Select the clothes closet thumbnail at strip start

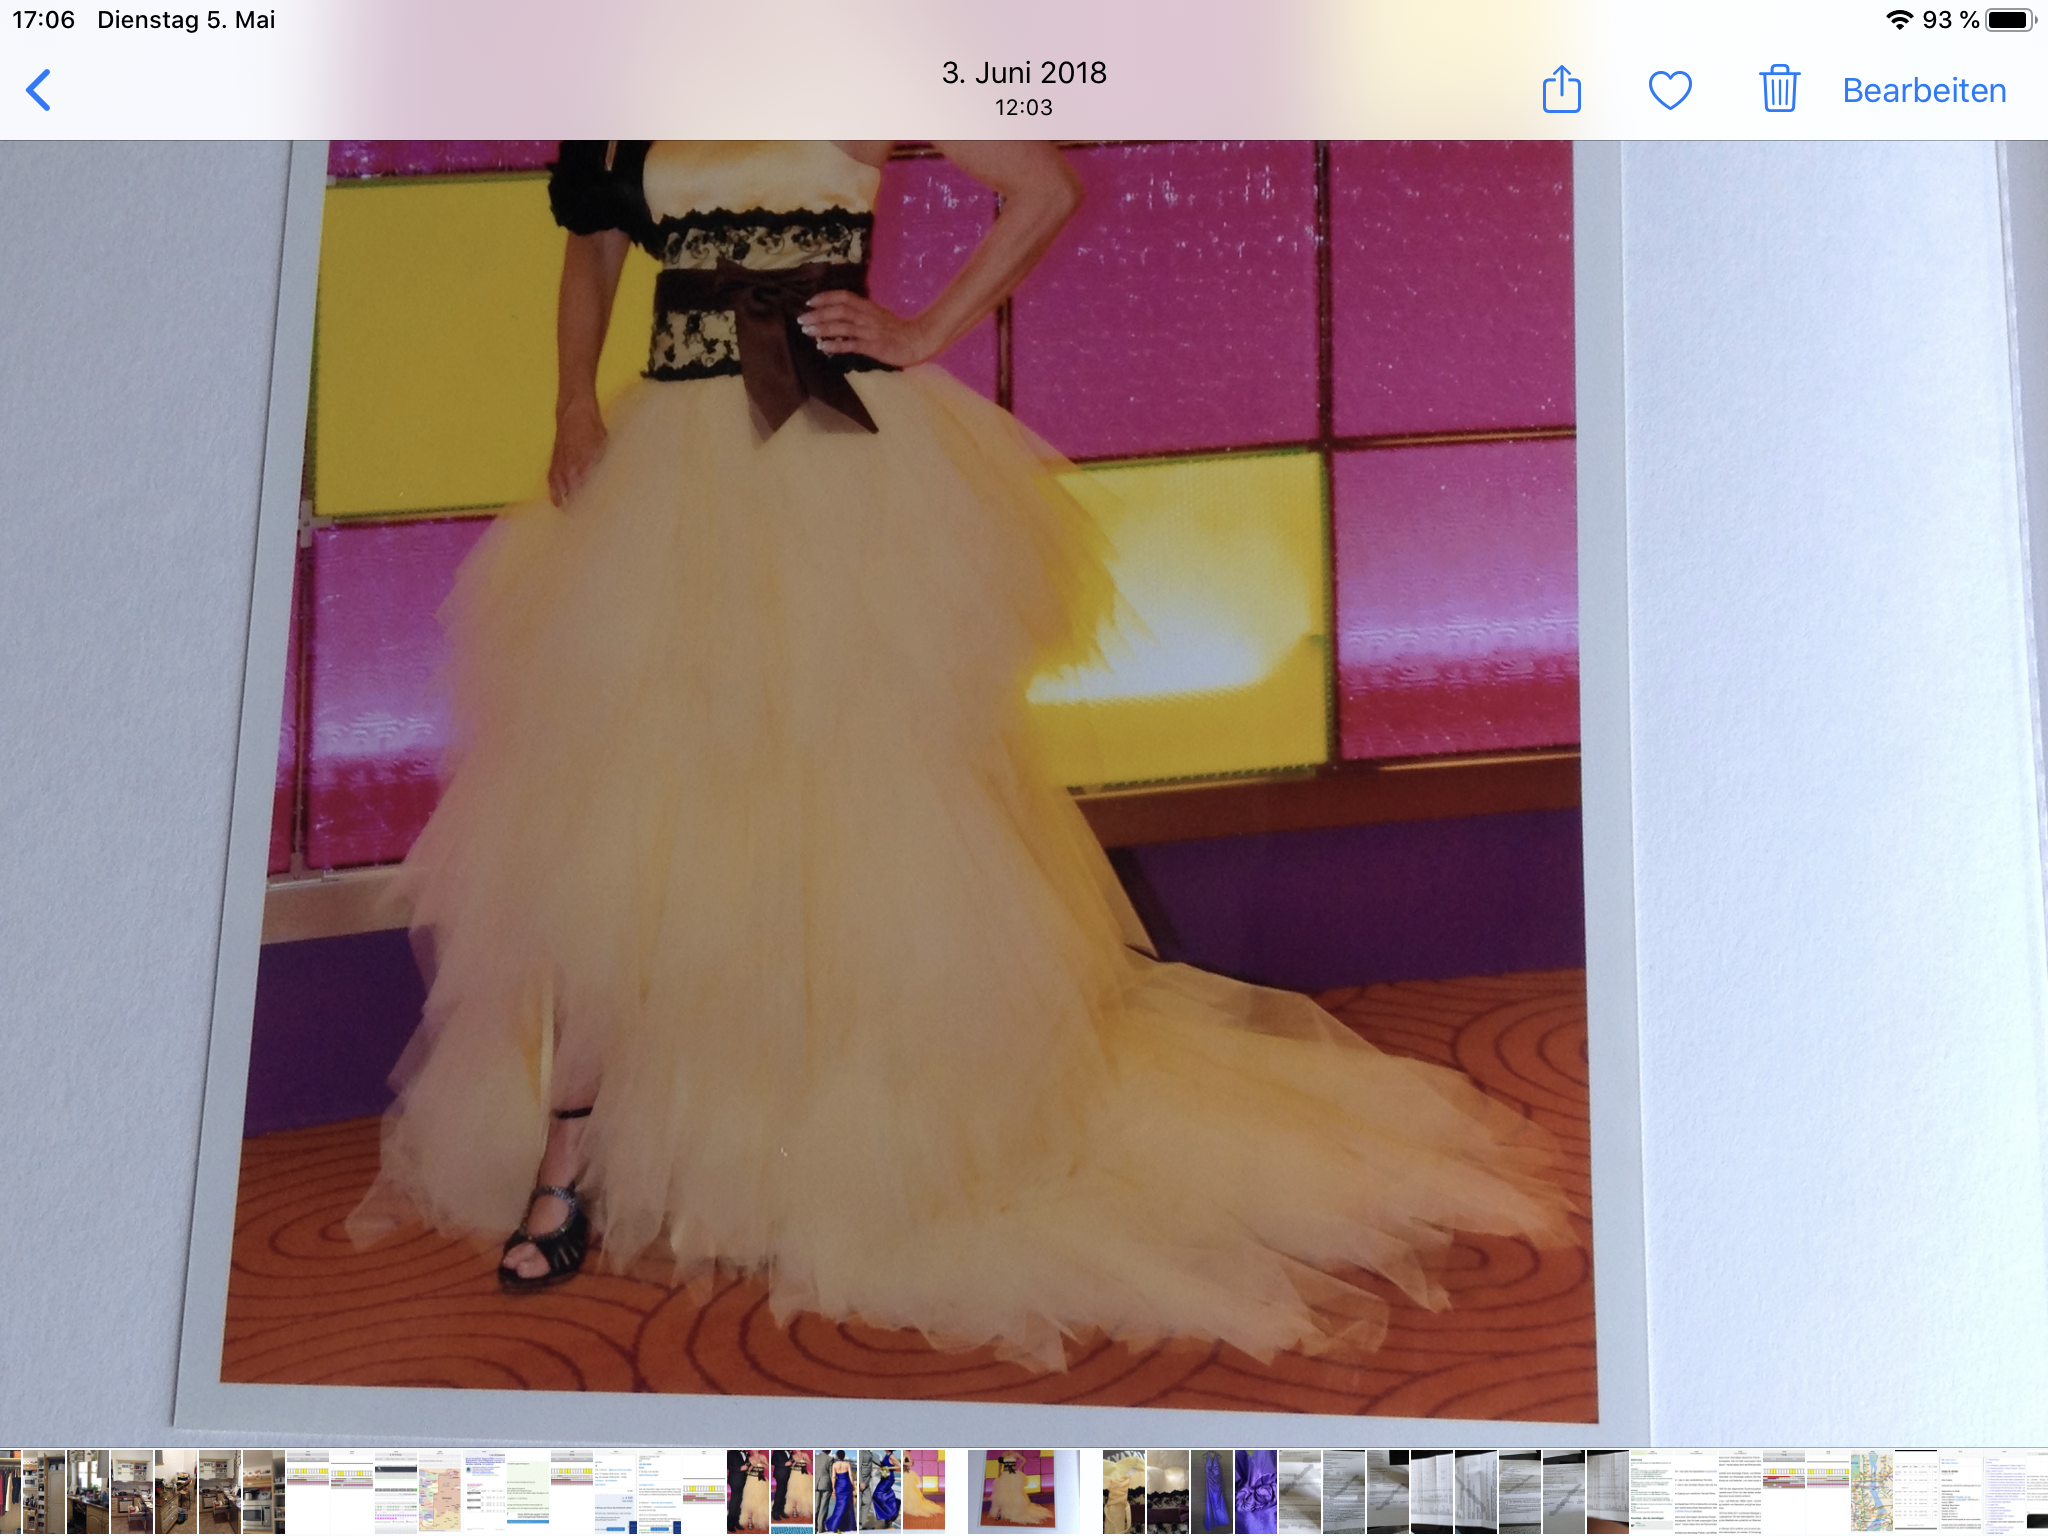coord(10,1491)
